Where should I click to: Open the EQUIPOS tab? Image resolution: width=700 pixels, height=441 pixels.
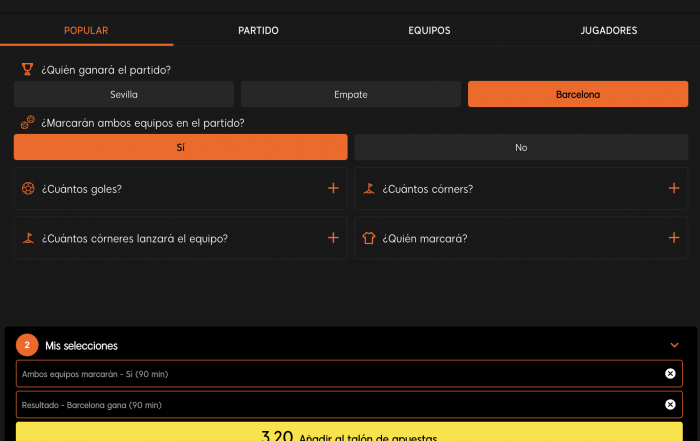(429, 30)
